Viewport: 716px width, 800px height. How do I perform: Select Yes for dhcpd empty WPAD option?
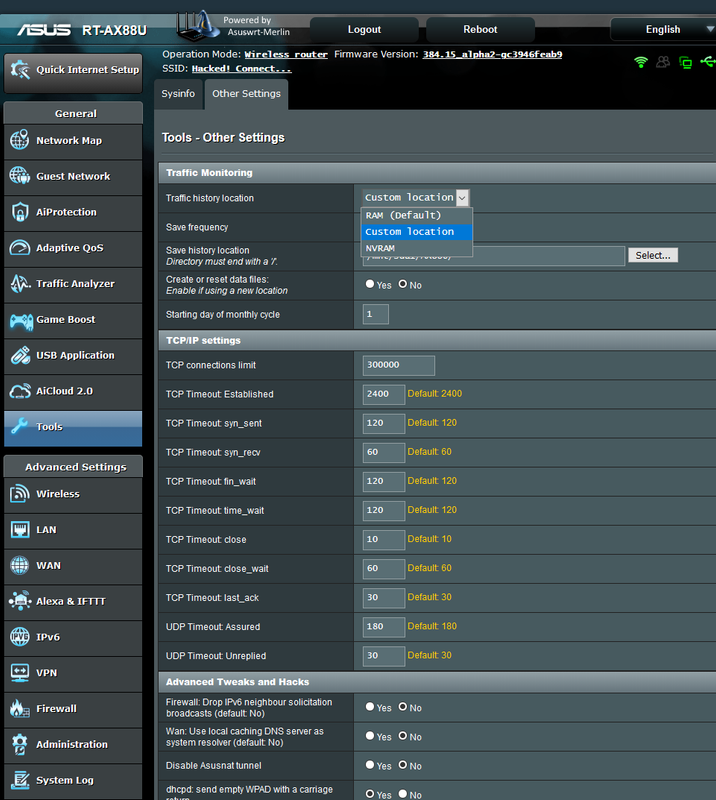pos(370,794)
